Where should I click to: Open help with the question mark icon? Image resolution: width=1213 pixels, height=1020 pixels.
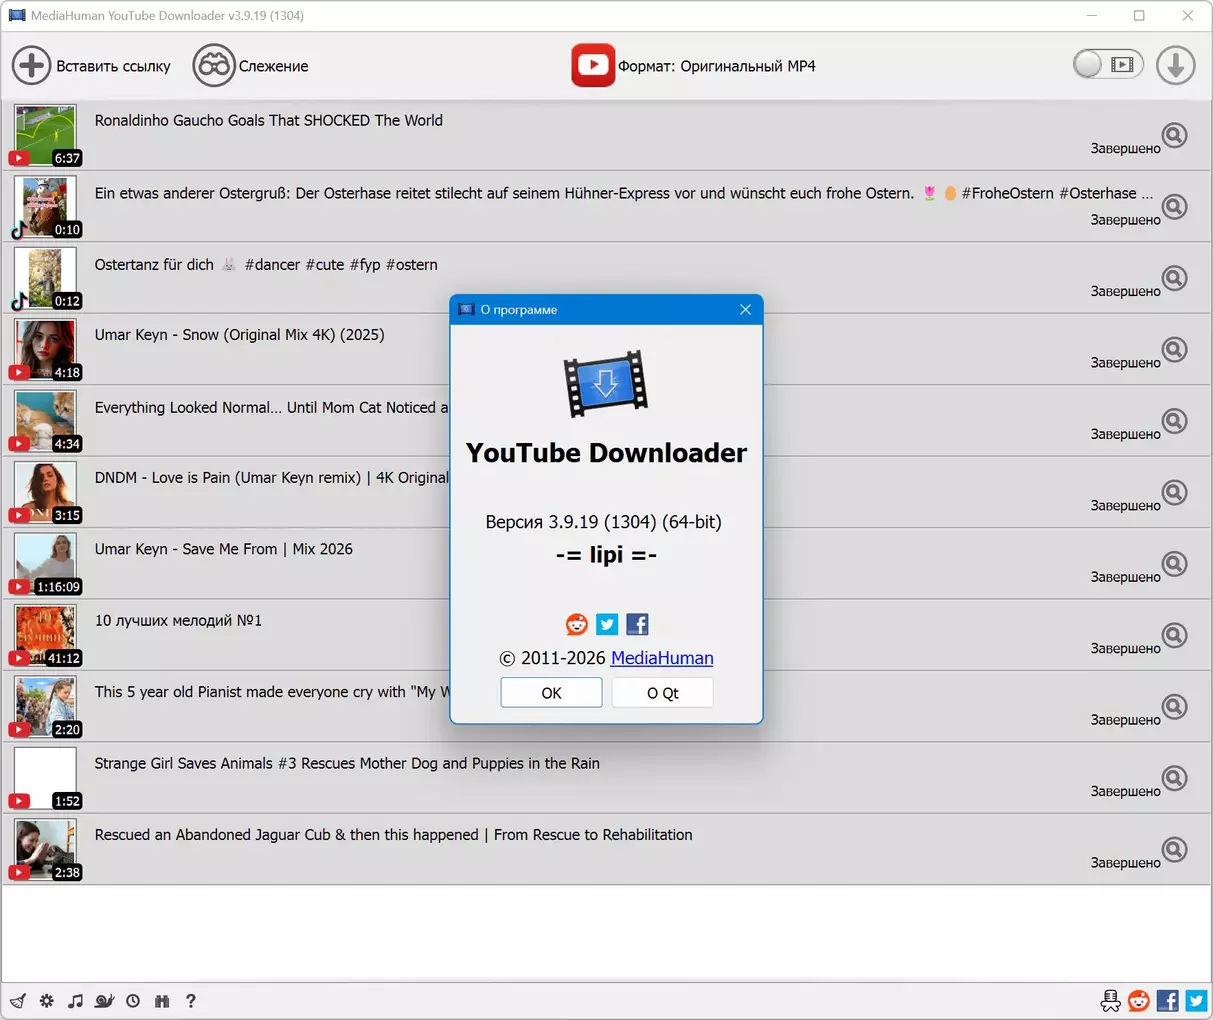pos(191,1001)
